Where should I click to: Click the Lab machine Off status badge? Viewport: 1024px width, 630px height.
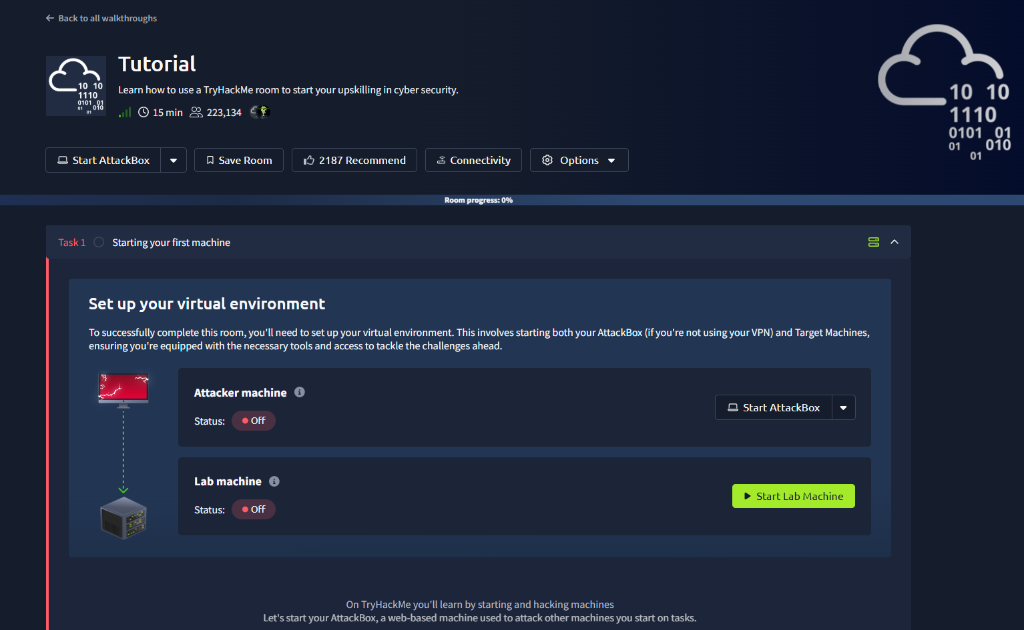[253, 509]
